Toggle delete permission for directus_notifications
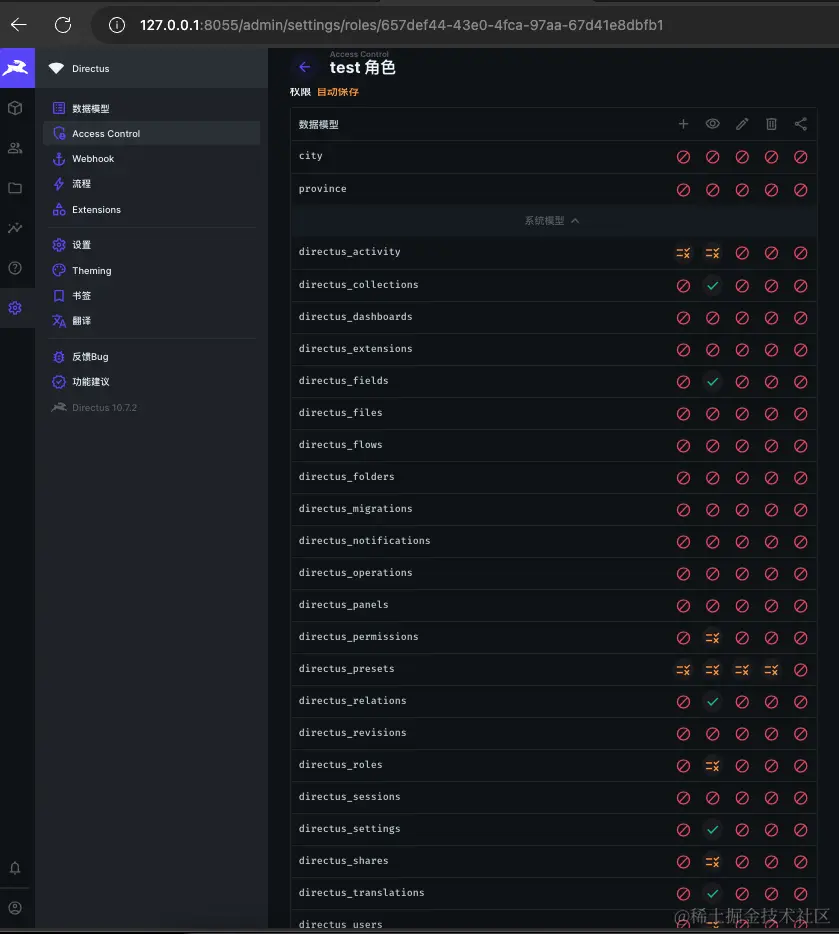This screenshot has height=934, width=839. (x=771, y=542)
